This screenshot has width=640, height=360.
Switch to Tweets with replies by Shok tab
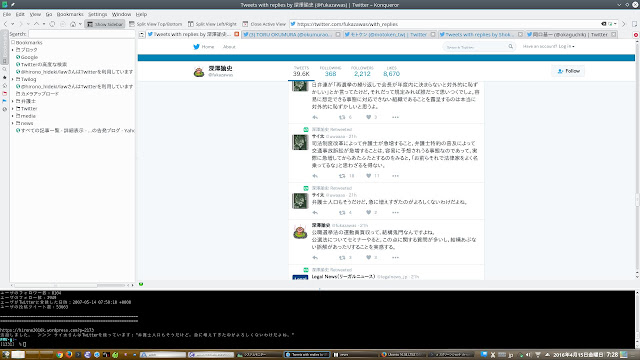pos(481,35)
